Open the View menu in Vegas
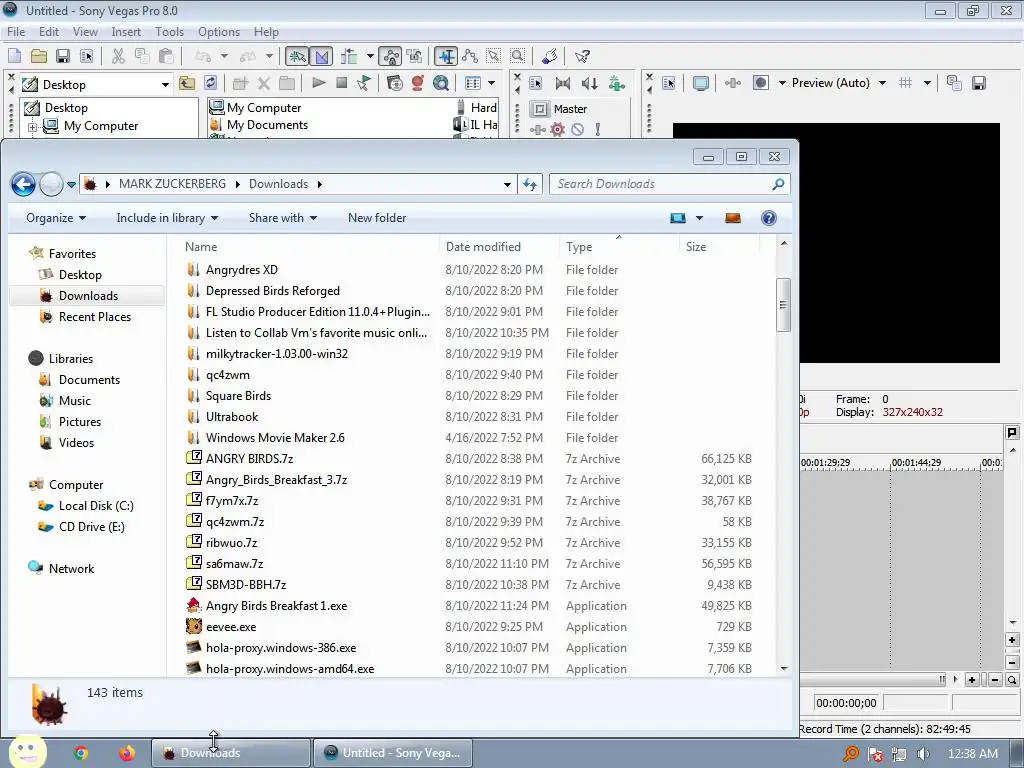This screenshot has height=768, width=1024. click(x=85, y=31)
